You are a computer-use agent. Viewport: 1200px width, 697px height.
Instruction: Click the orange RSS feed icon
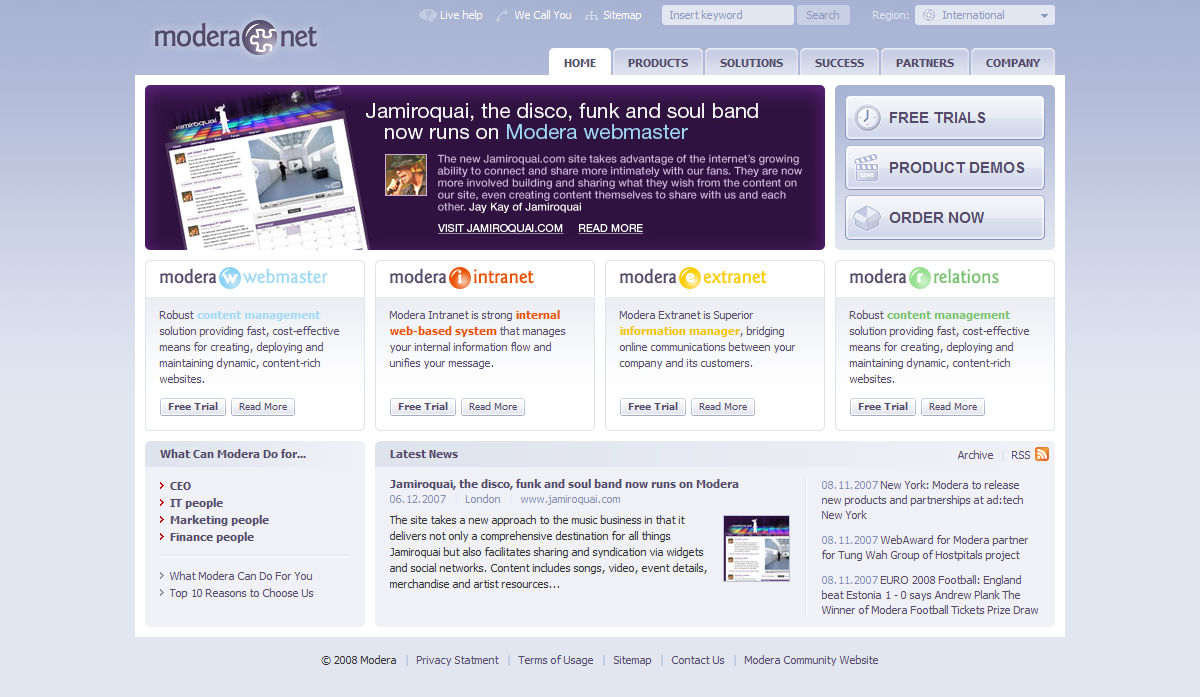coord(1042,454)
